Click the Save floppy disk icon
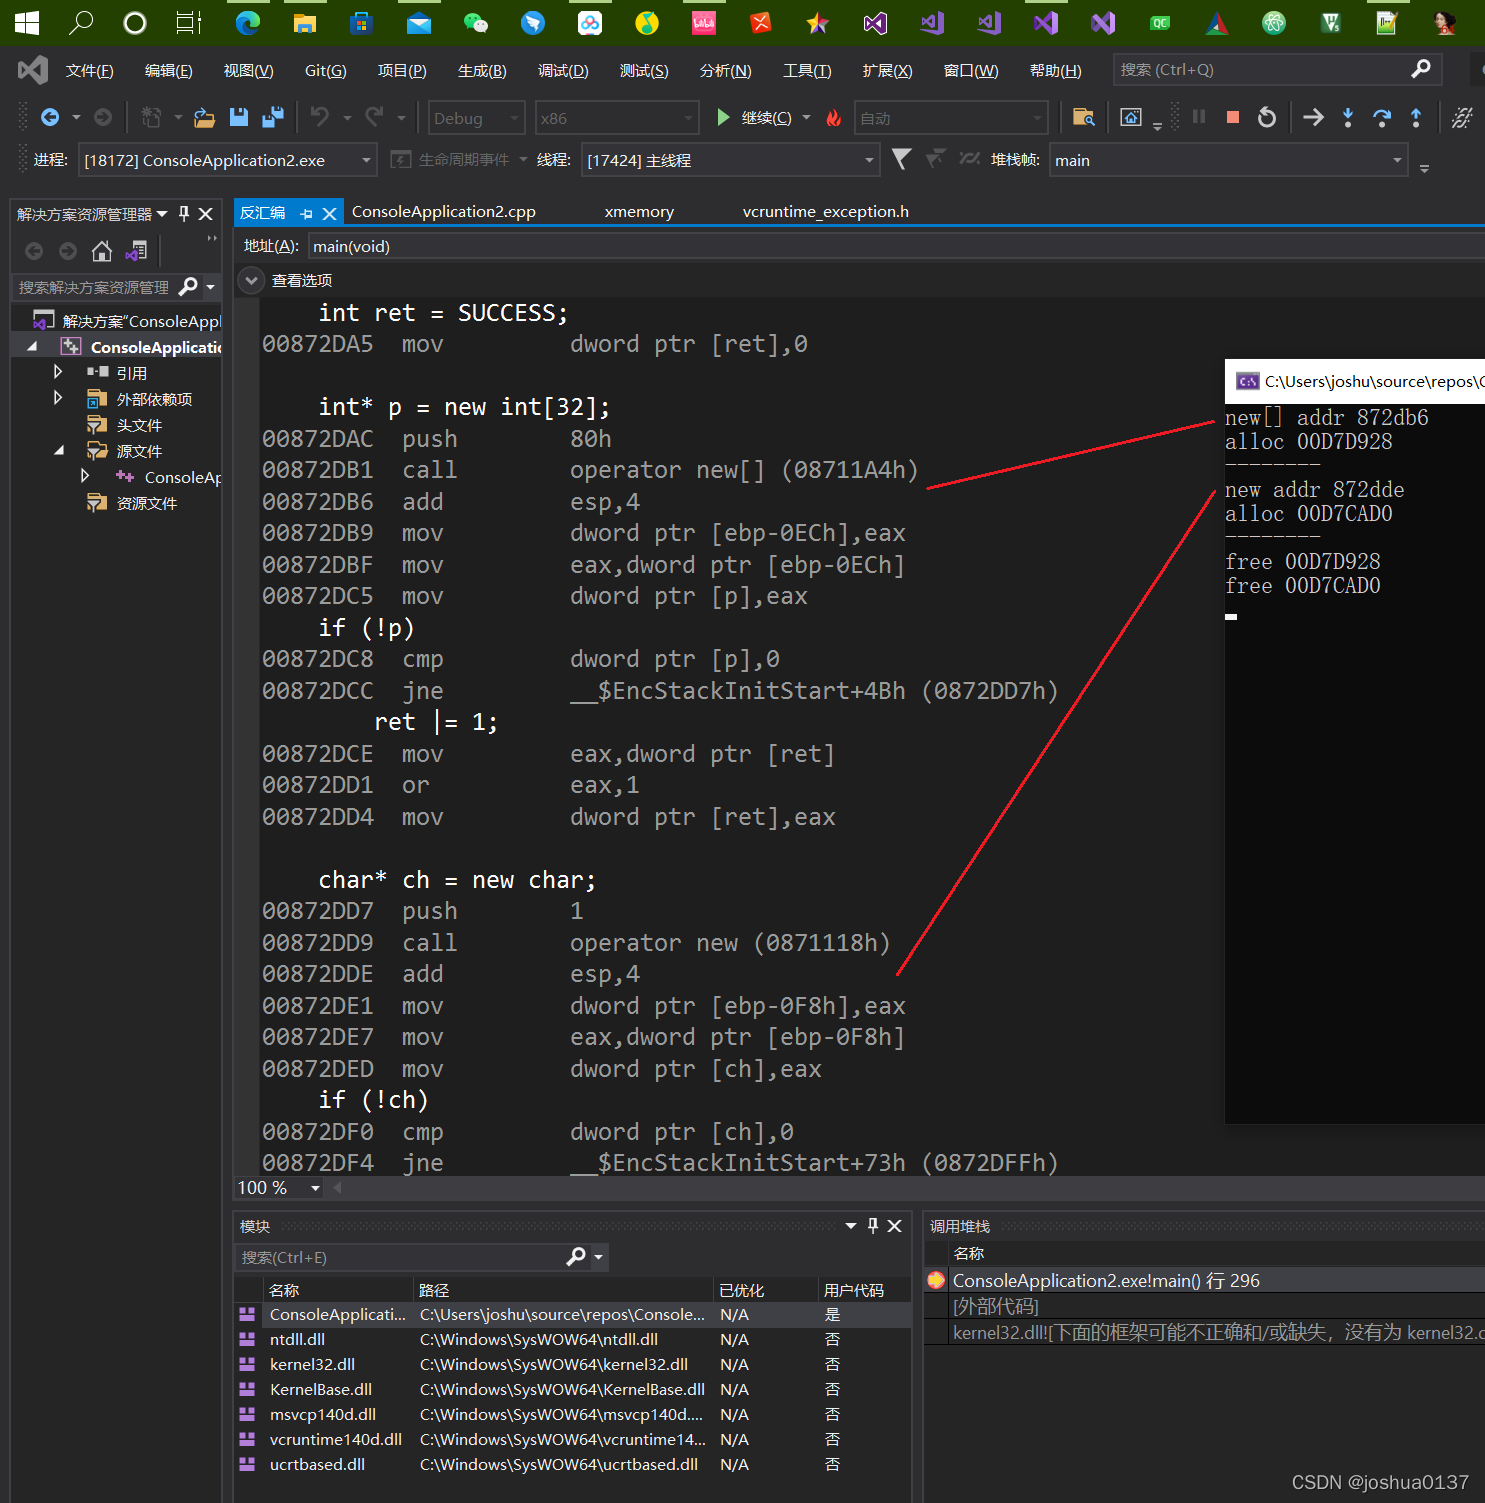The height and width of the screenshot is (1503, 1485). [x=239, y=118]
